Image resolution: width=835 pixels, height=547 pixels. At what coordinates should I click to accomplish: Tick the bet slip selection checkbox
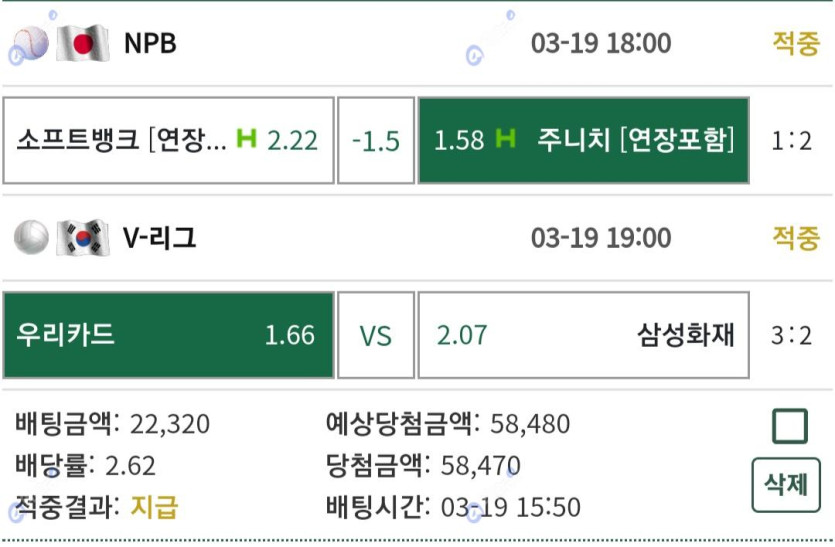tap(790, 427)
